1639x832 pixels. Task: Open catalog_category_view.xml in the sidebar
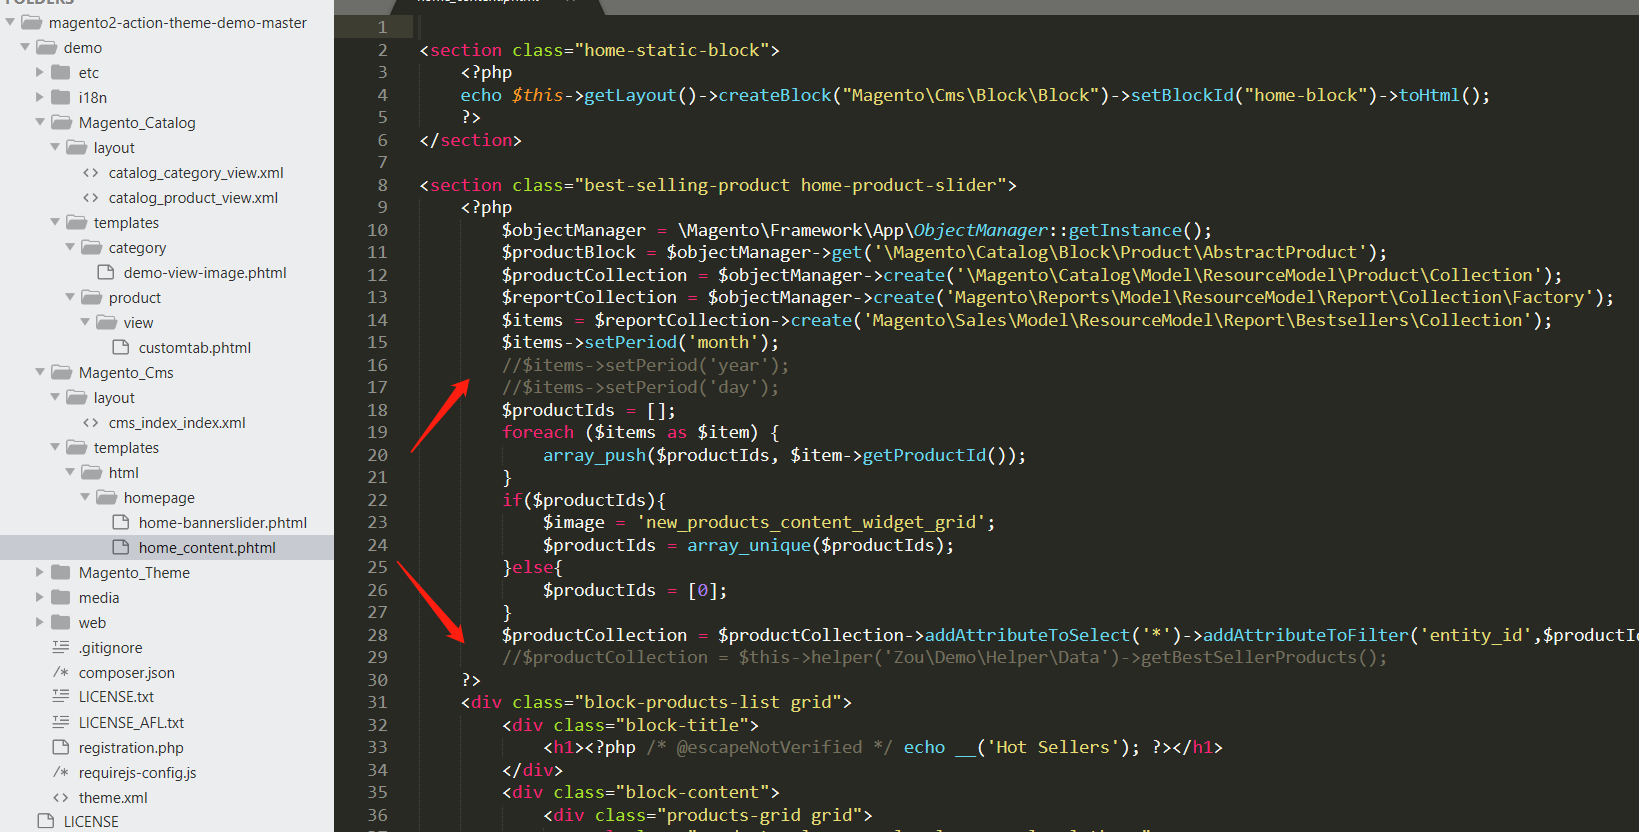pos(196,172)
